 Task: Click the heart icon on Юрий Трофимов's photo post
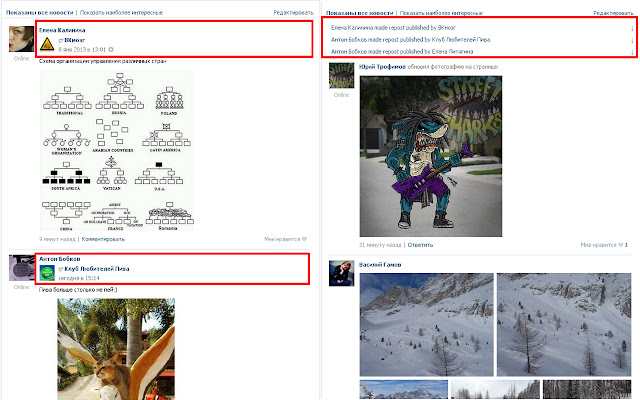pyautogui.click(x=620, y=245)
